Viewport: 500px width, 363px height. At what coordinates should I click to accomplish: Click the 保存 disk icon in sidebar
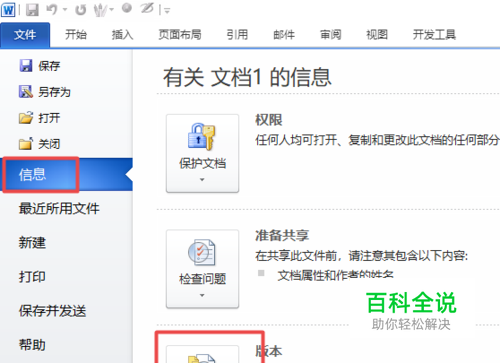[26, 66]
